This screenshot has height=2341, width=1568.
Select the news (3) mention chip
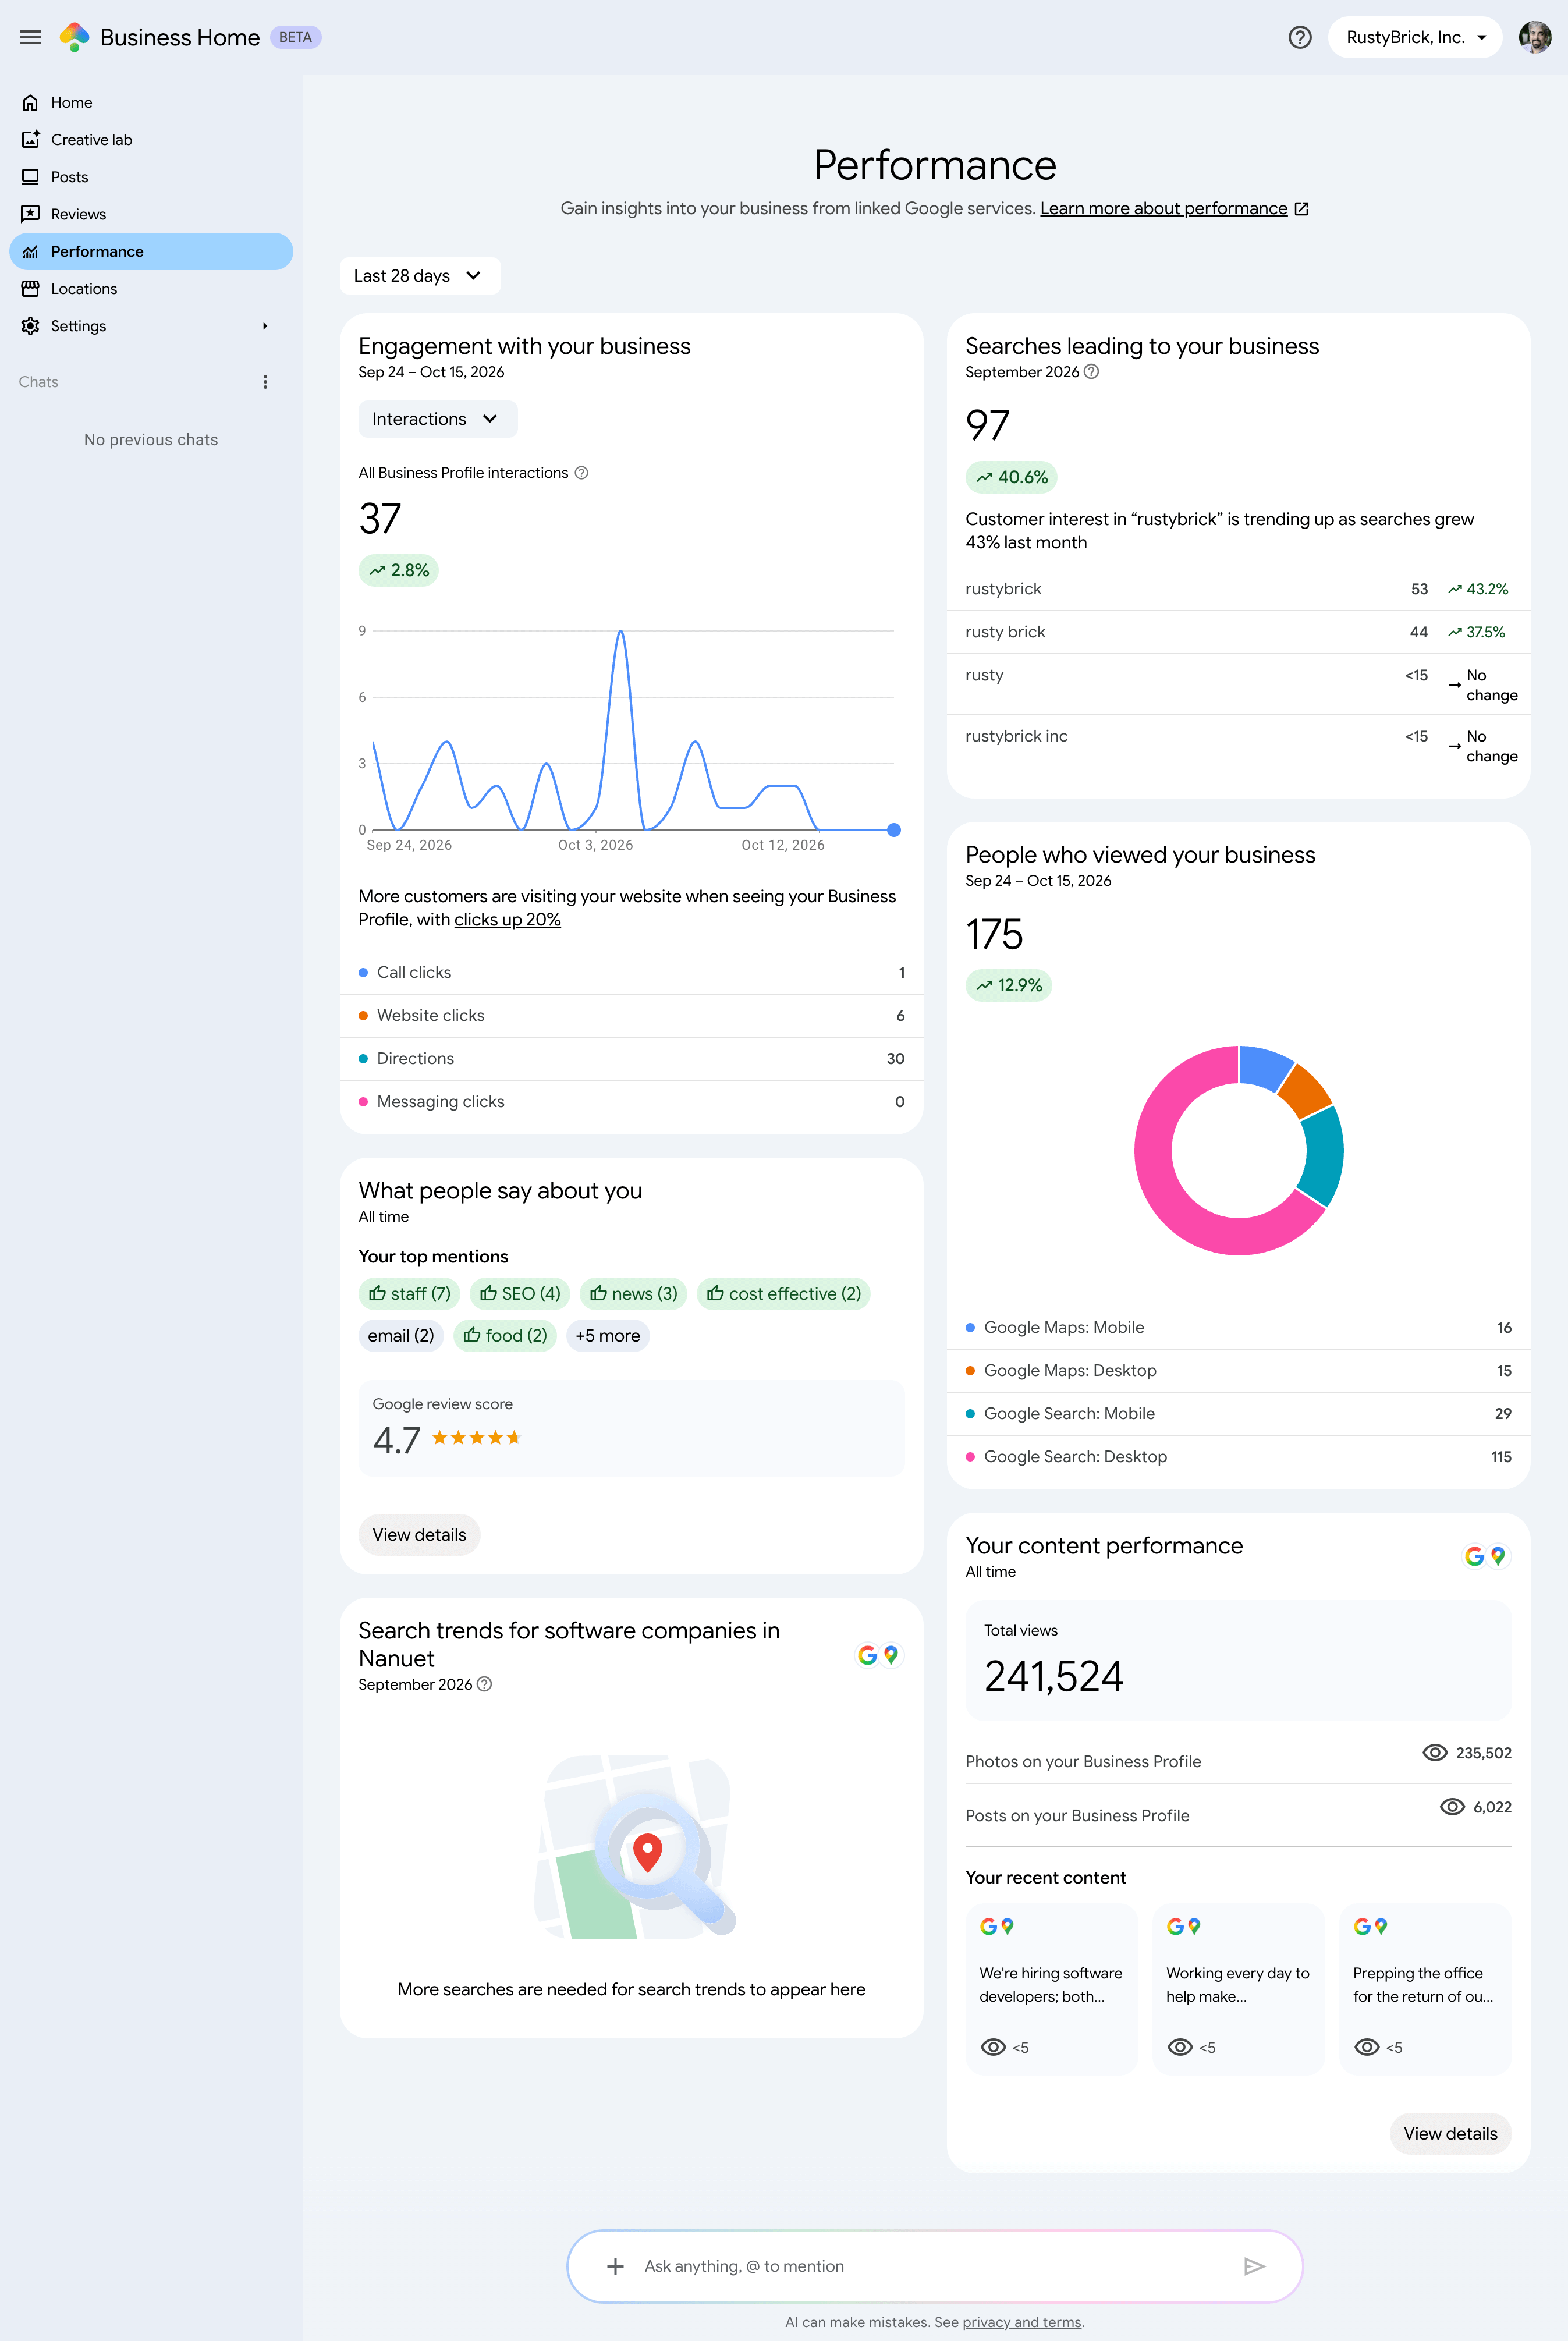pyautogui.click(x=633, y=1294)
